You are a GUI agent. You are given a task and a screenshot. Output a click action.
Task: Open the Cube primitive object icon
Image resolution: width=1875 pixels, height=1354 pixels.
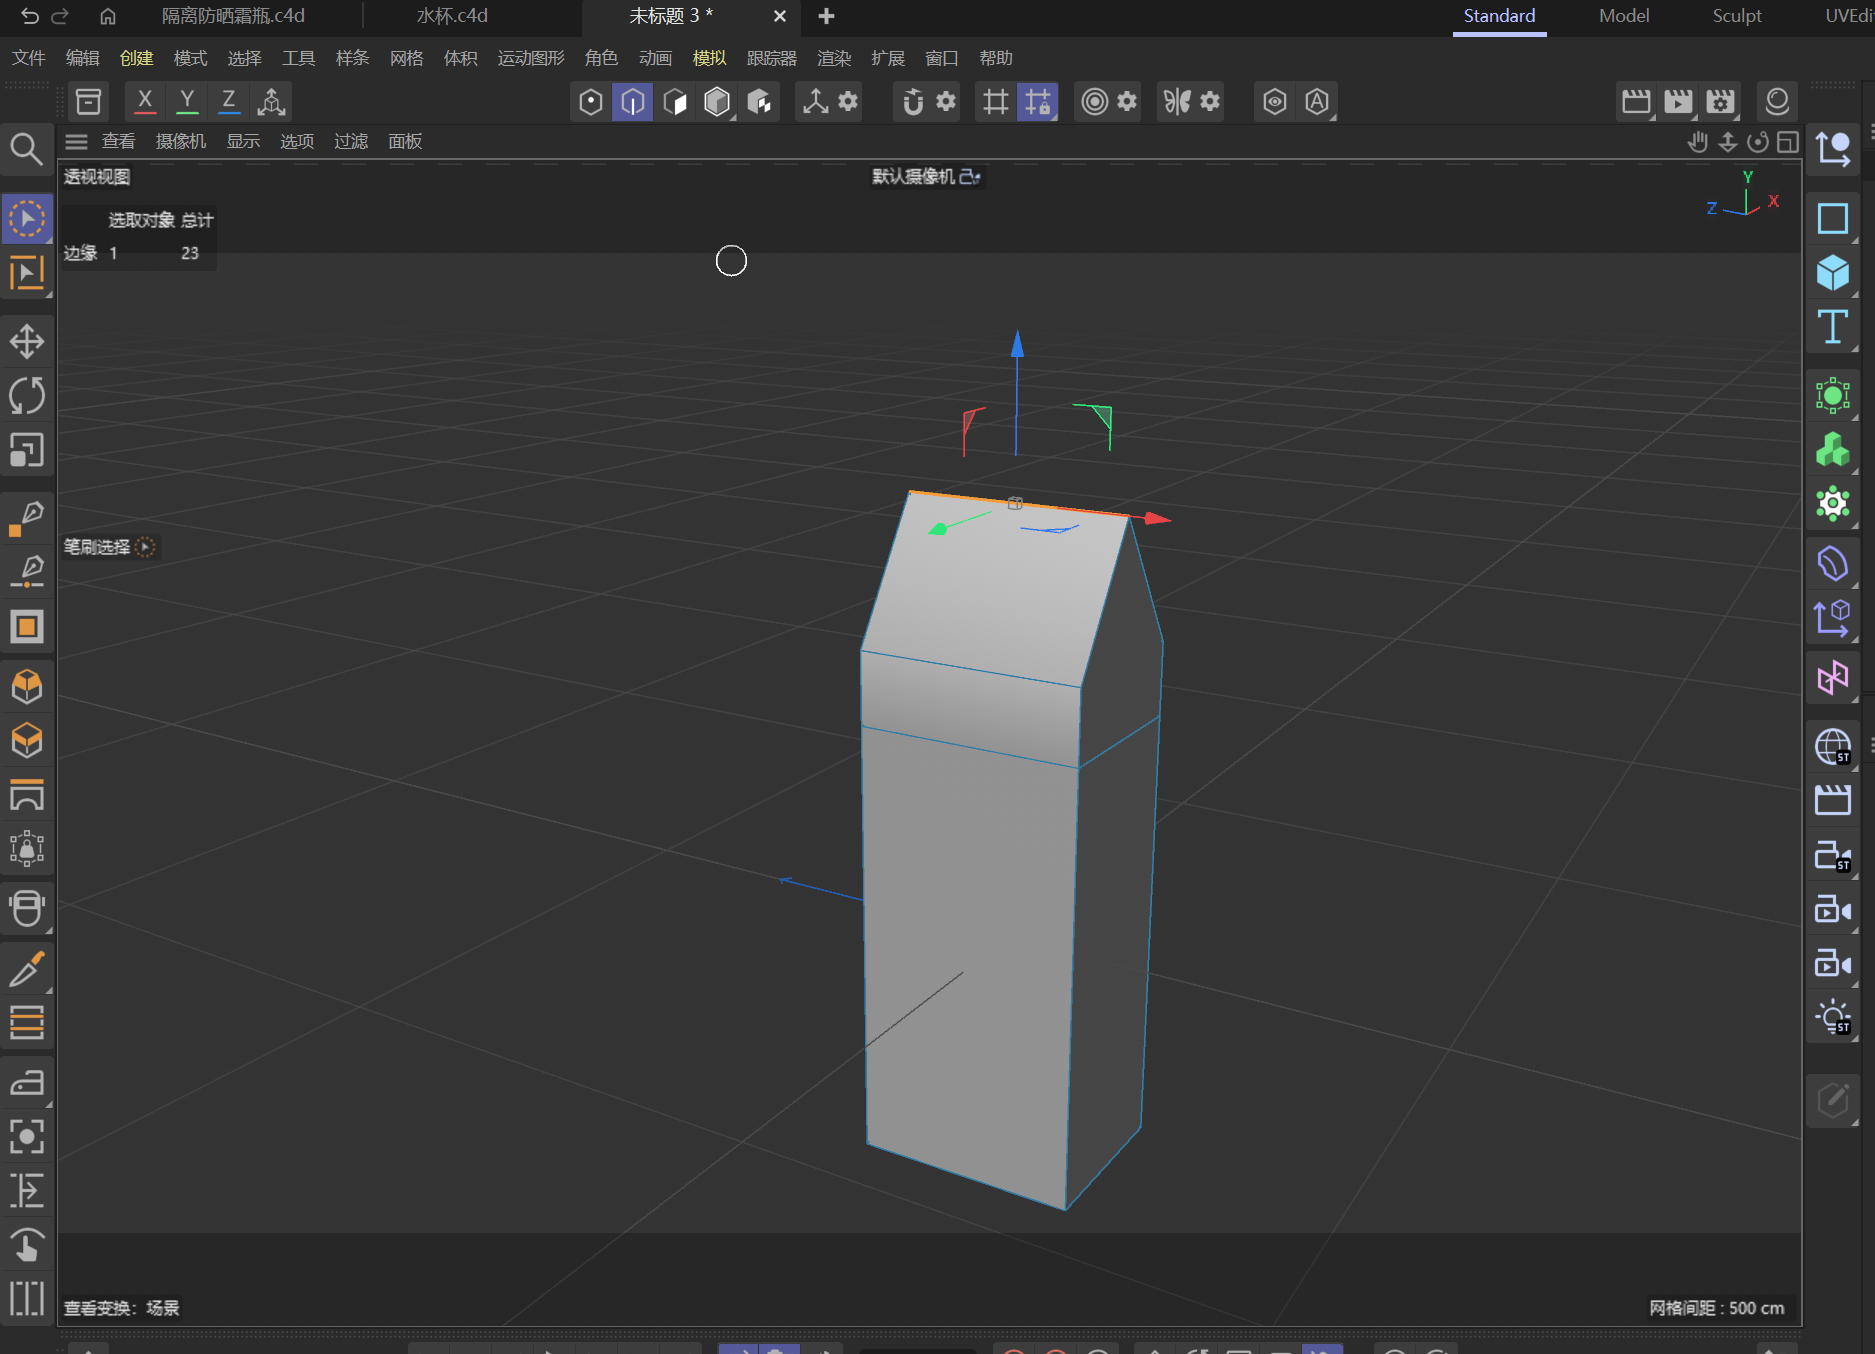tap(1833, 272)
